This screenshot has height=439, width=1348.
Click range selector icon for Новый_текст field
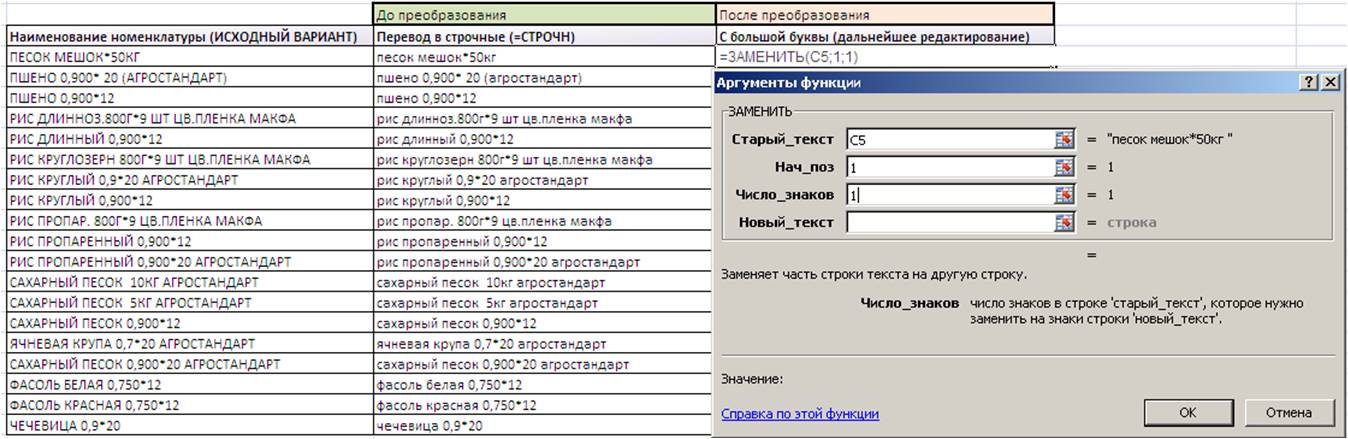[1063, 222]
